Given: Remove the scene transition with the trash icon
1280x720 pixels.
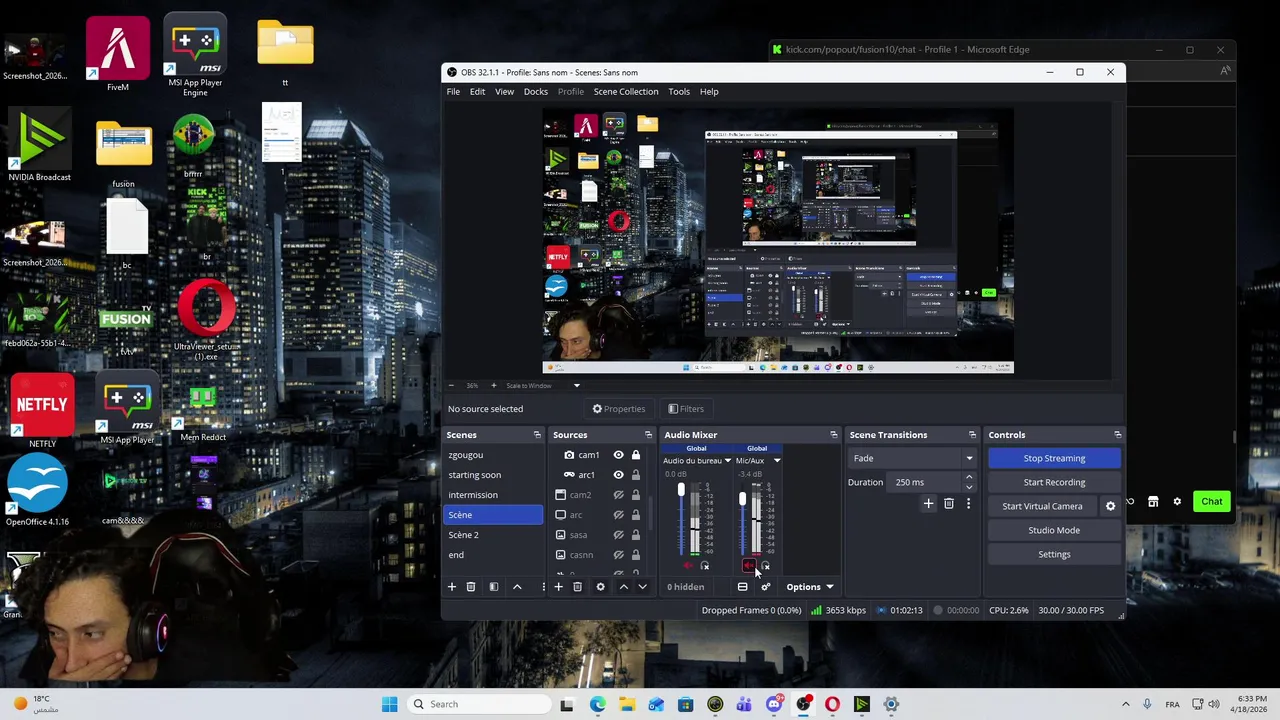Looking at the screenshot, I should tap(949, 504).
